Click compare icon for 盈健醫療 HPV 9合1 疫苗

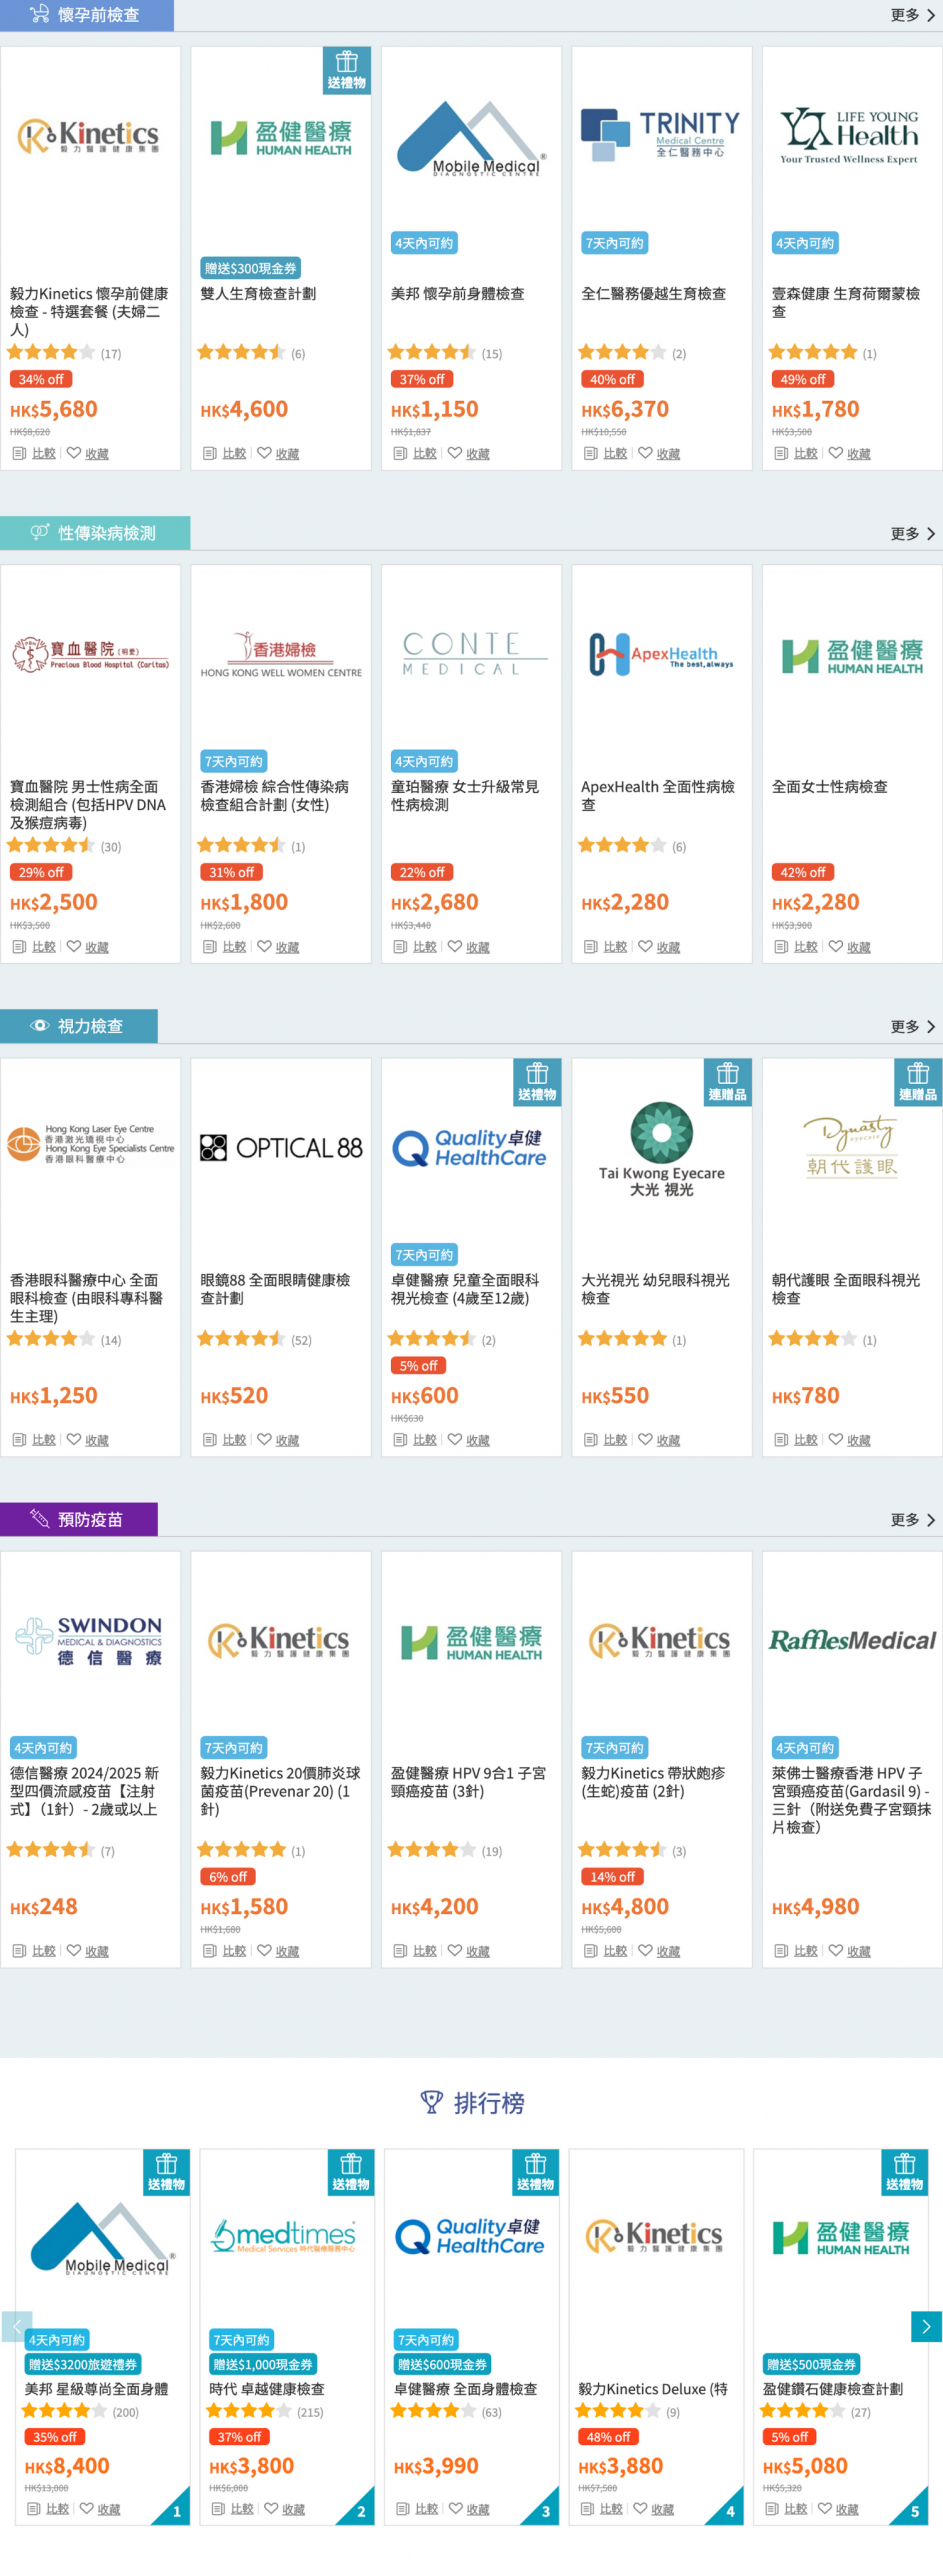tap(400, 1950)
